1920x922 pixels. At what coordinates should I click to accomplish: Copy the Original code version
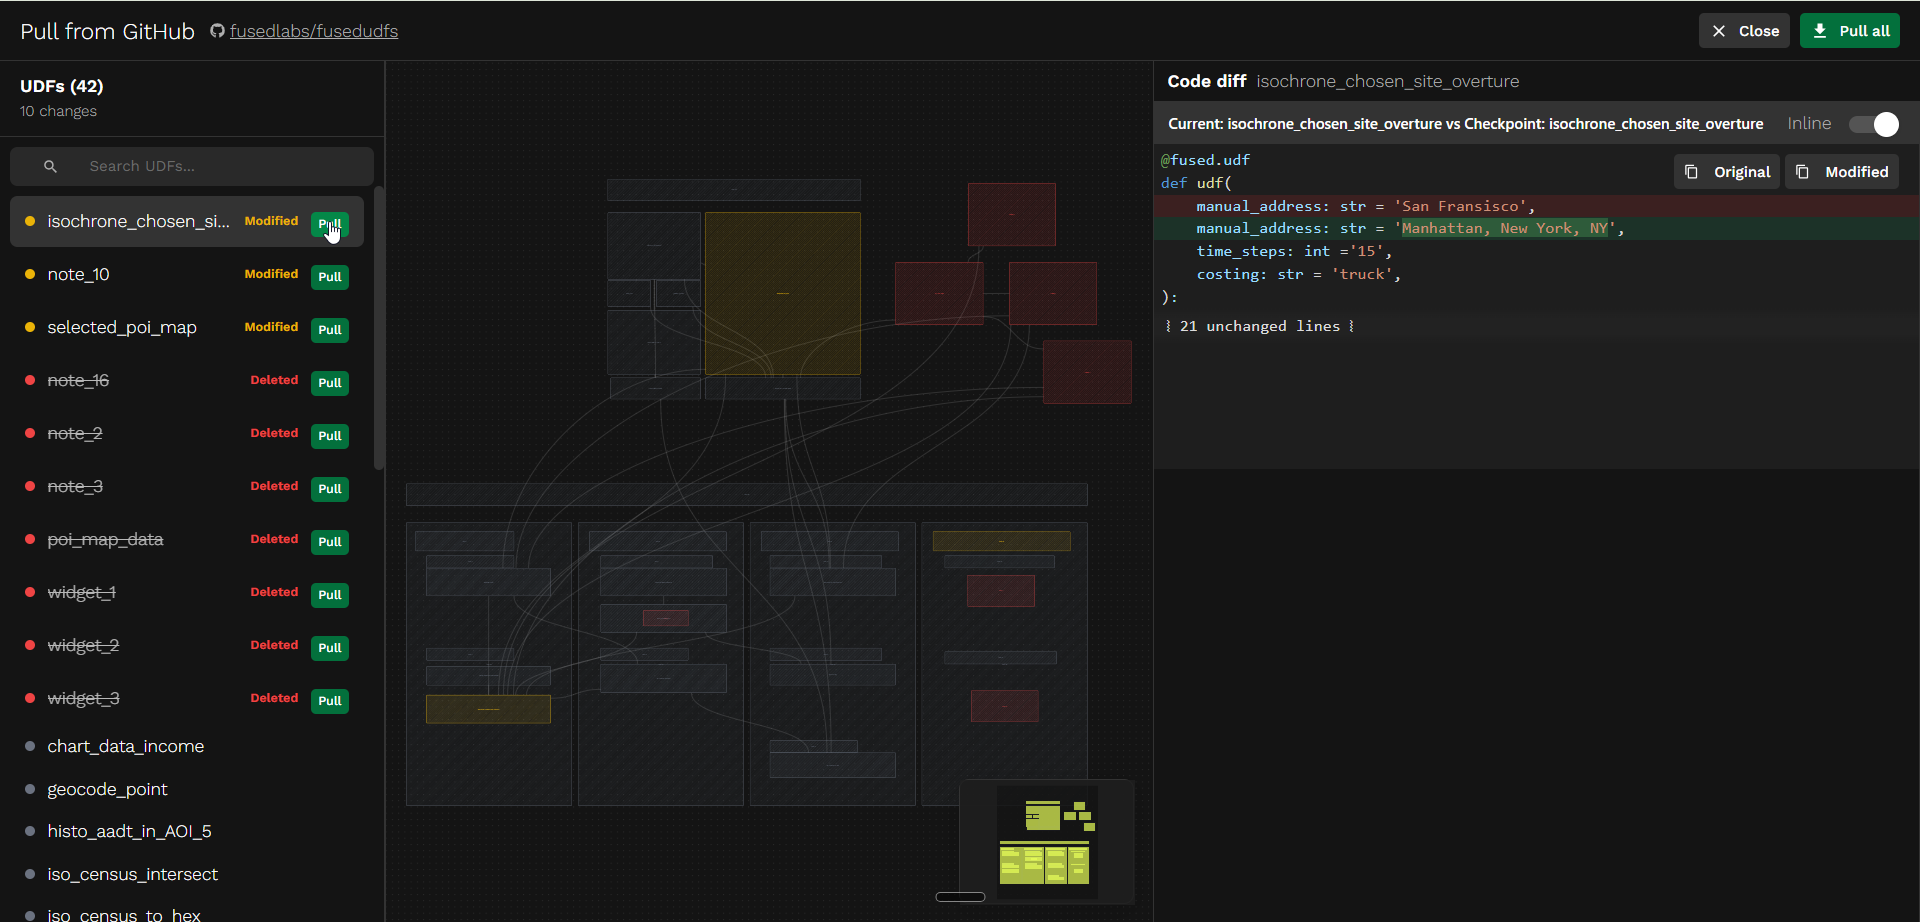point(1727,172)
